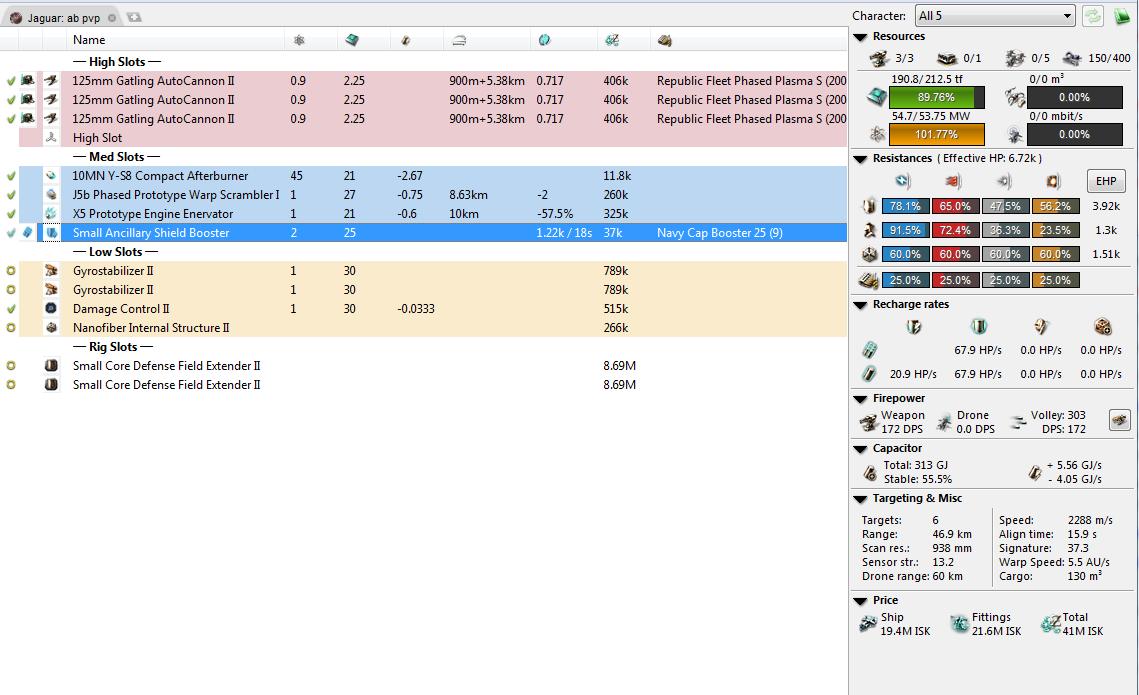The width and height of the screenshot is (1139, 695).
Task: Click the Speed value 2288 m/s
Action: pyautogui.click(x=1090, y=520)
